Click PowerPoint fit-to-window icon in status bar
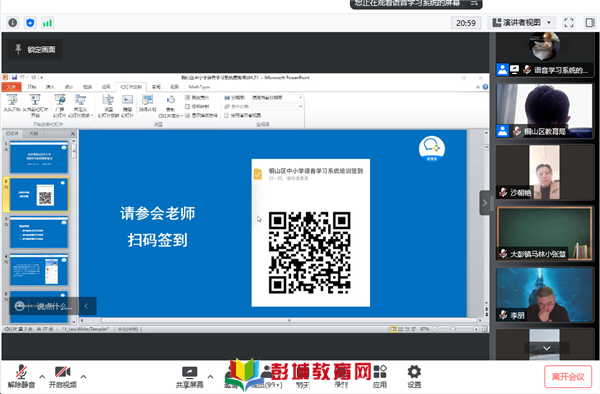The image size is (600, 394). pyautogui.click(x=484, y=329)
